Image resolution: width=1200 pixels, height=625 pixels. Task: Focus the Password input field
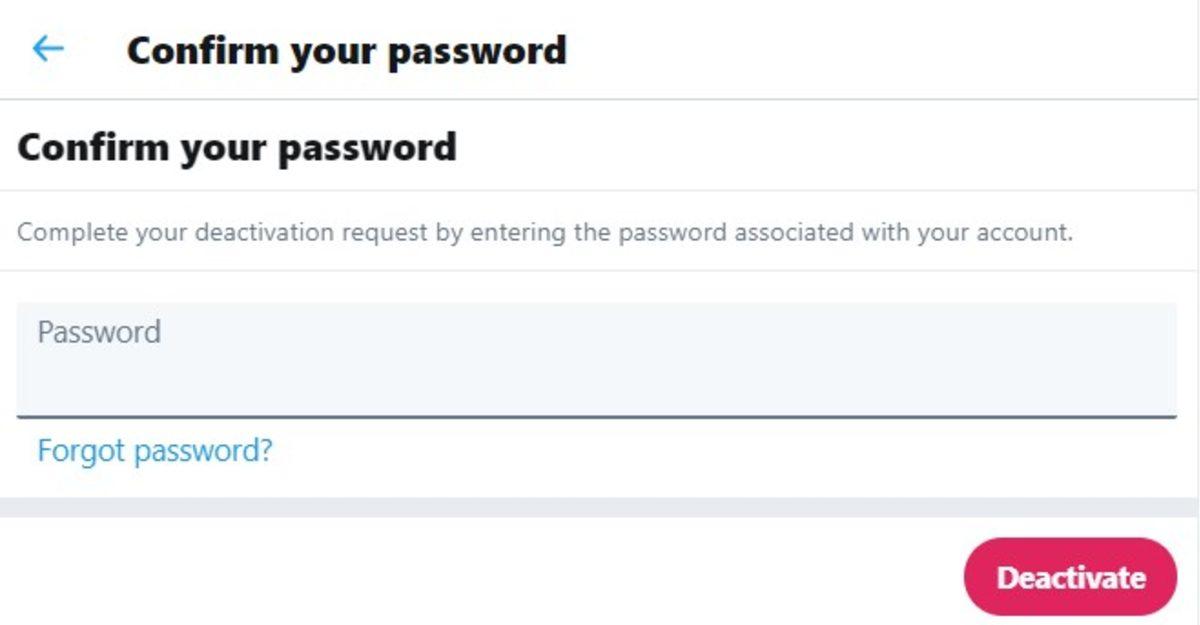(x=596, y=372)
